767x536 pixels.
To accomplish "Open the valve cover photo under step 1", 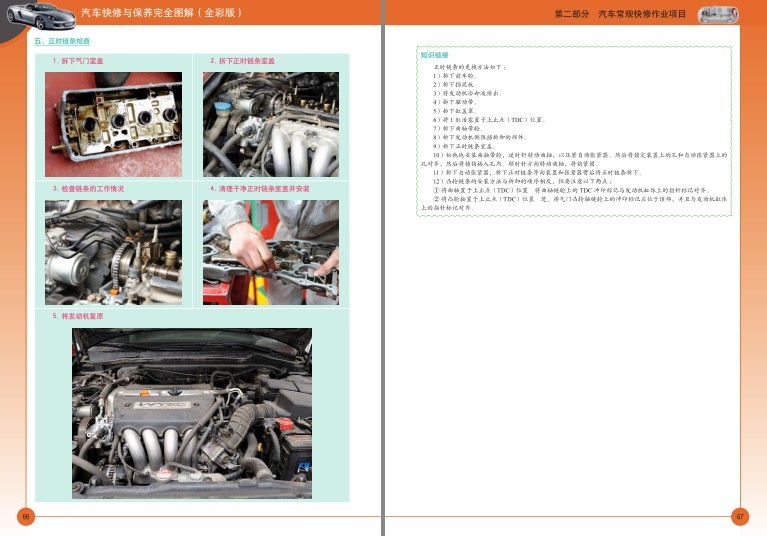I will pyautogui.click(x=113, y=124).
